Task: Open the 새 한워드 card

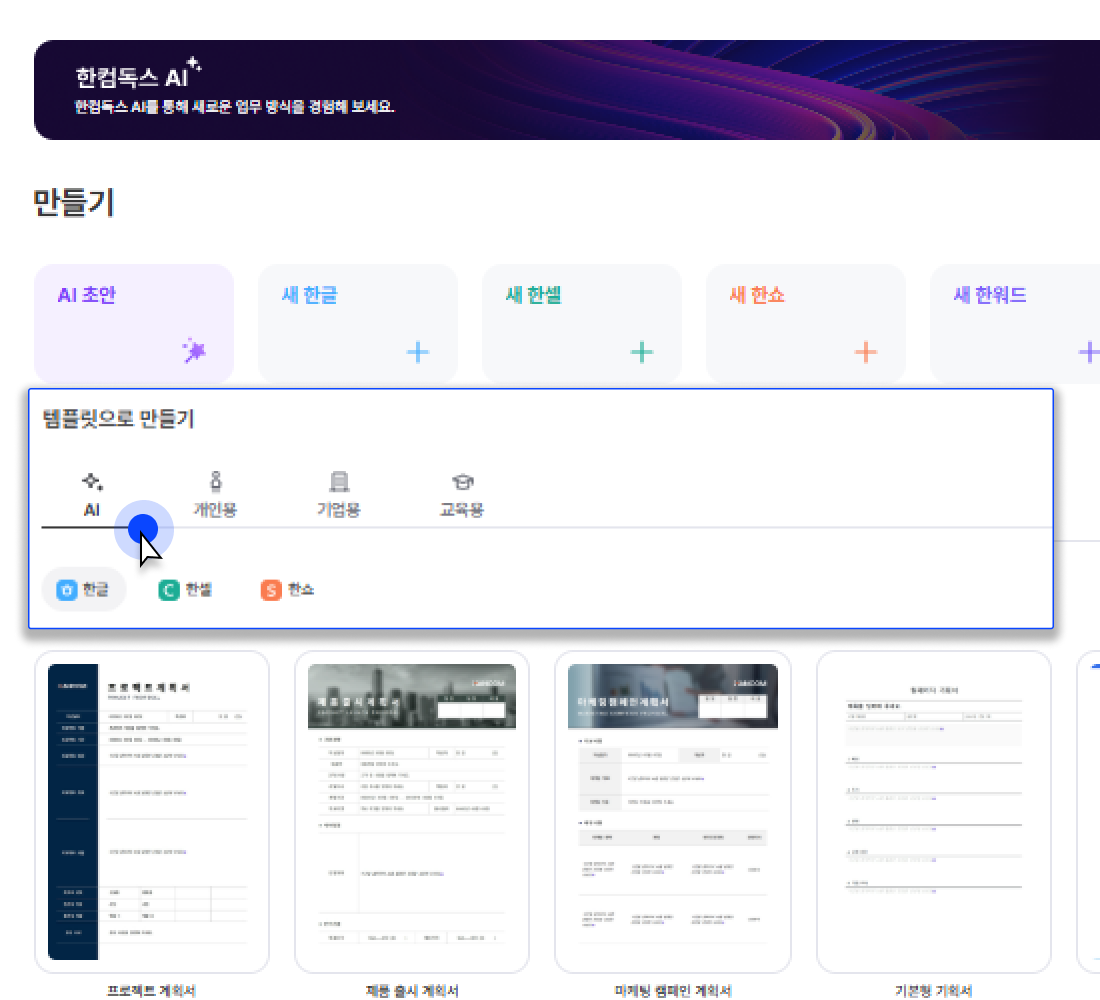Action: coord(1015,324)
